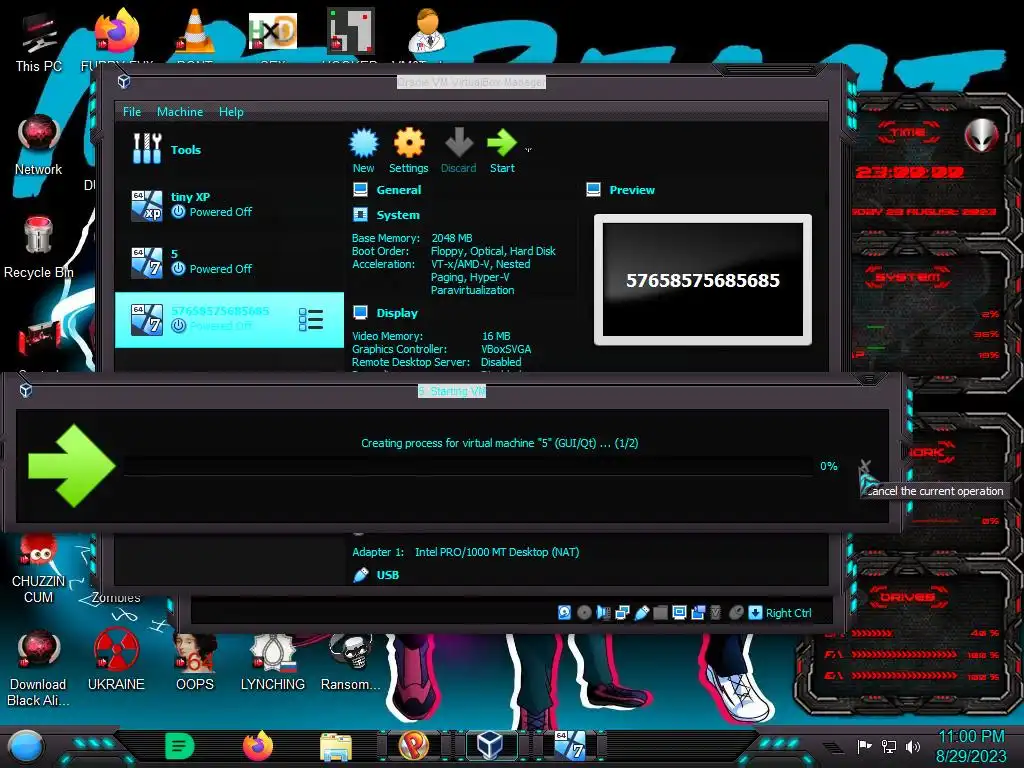Click the Remote Desktop Server Disabled value
Screen dimensions: 1024x768
501,362
